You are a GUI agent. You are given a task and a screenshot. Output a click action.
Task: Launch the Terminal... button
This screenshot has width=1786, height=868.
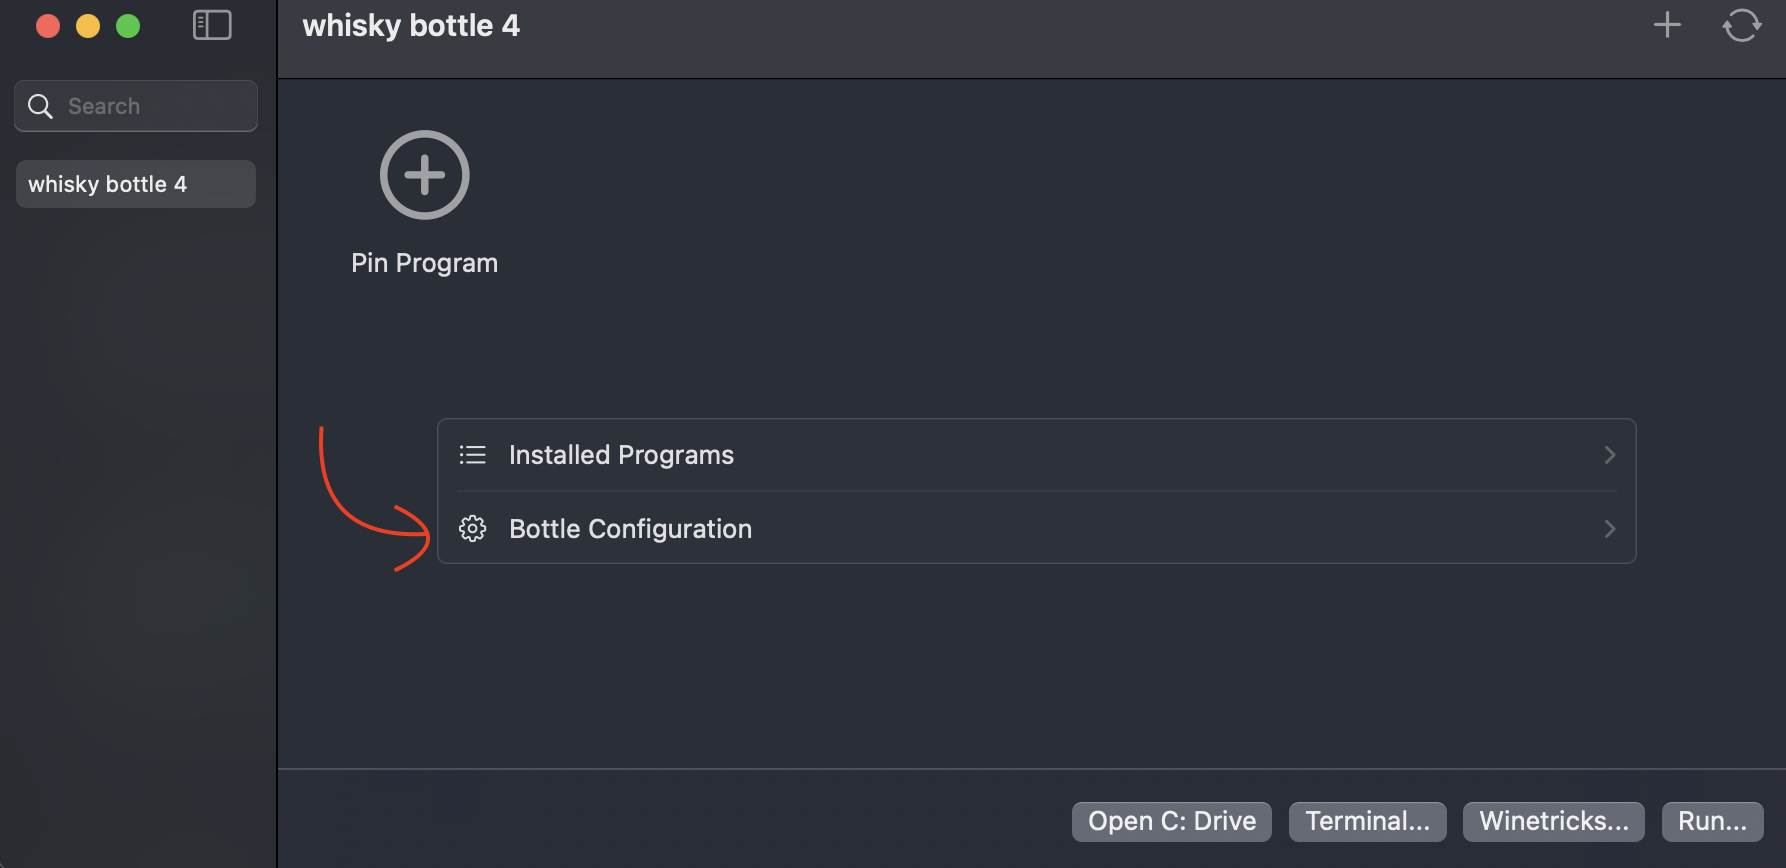tap(1367, 821)
